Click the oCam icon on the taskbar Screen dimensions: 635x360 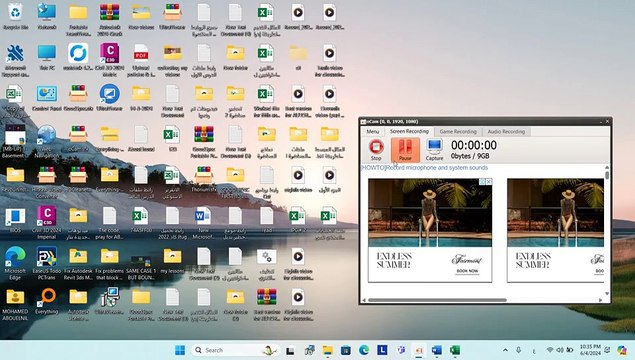point(419,350)
